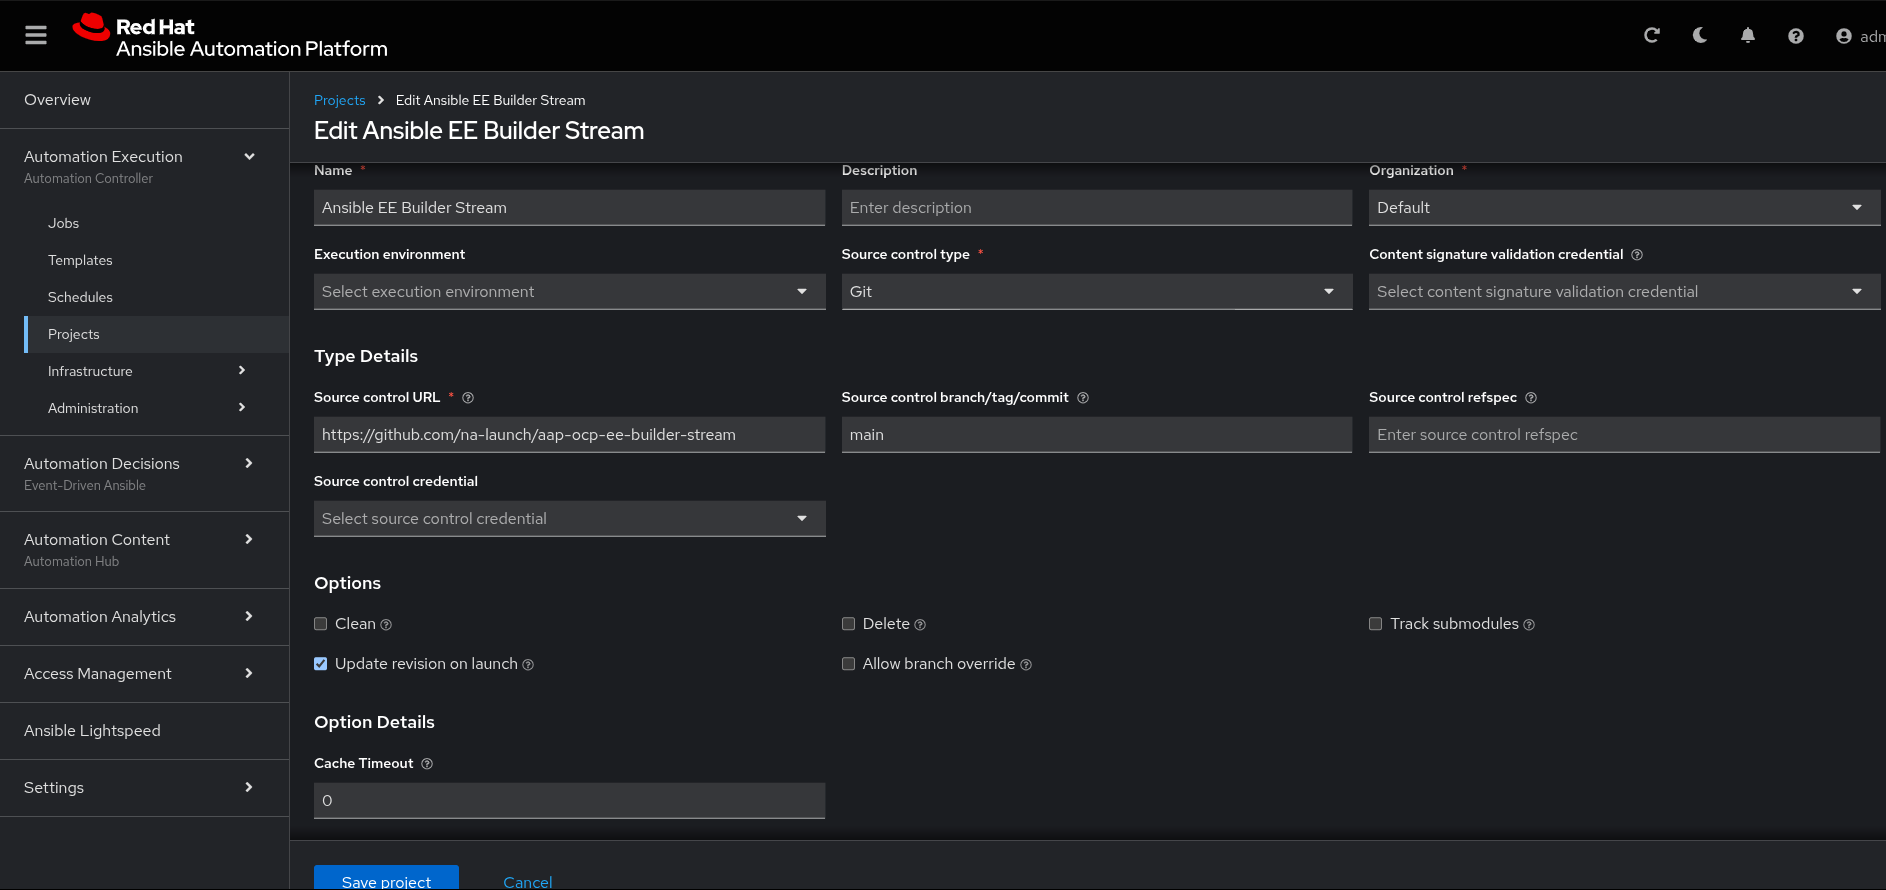The image size is (1886, 890).
Task: Open the help question mark menu
Action: (x=1796, y=36)
